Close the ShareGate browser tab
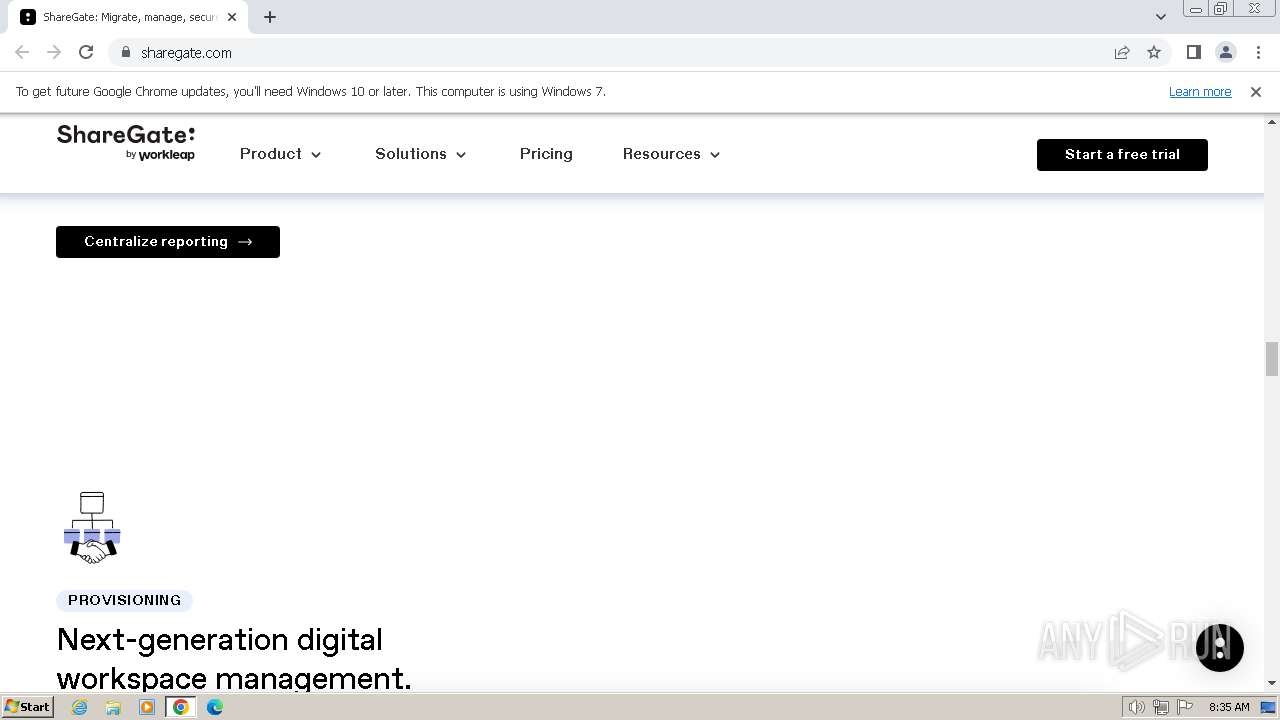The image size is (1280, 720). [x=232, y=17]
